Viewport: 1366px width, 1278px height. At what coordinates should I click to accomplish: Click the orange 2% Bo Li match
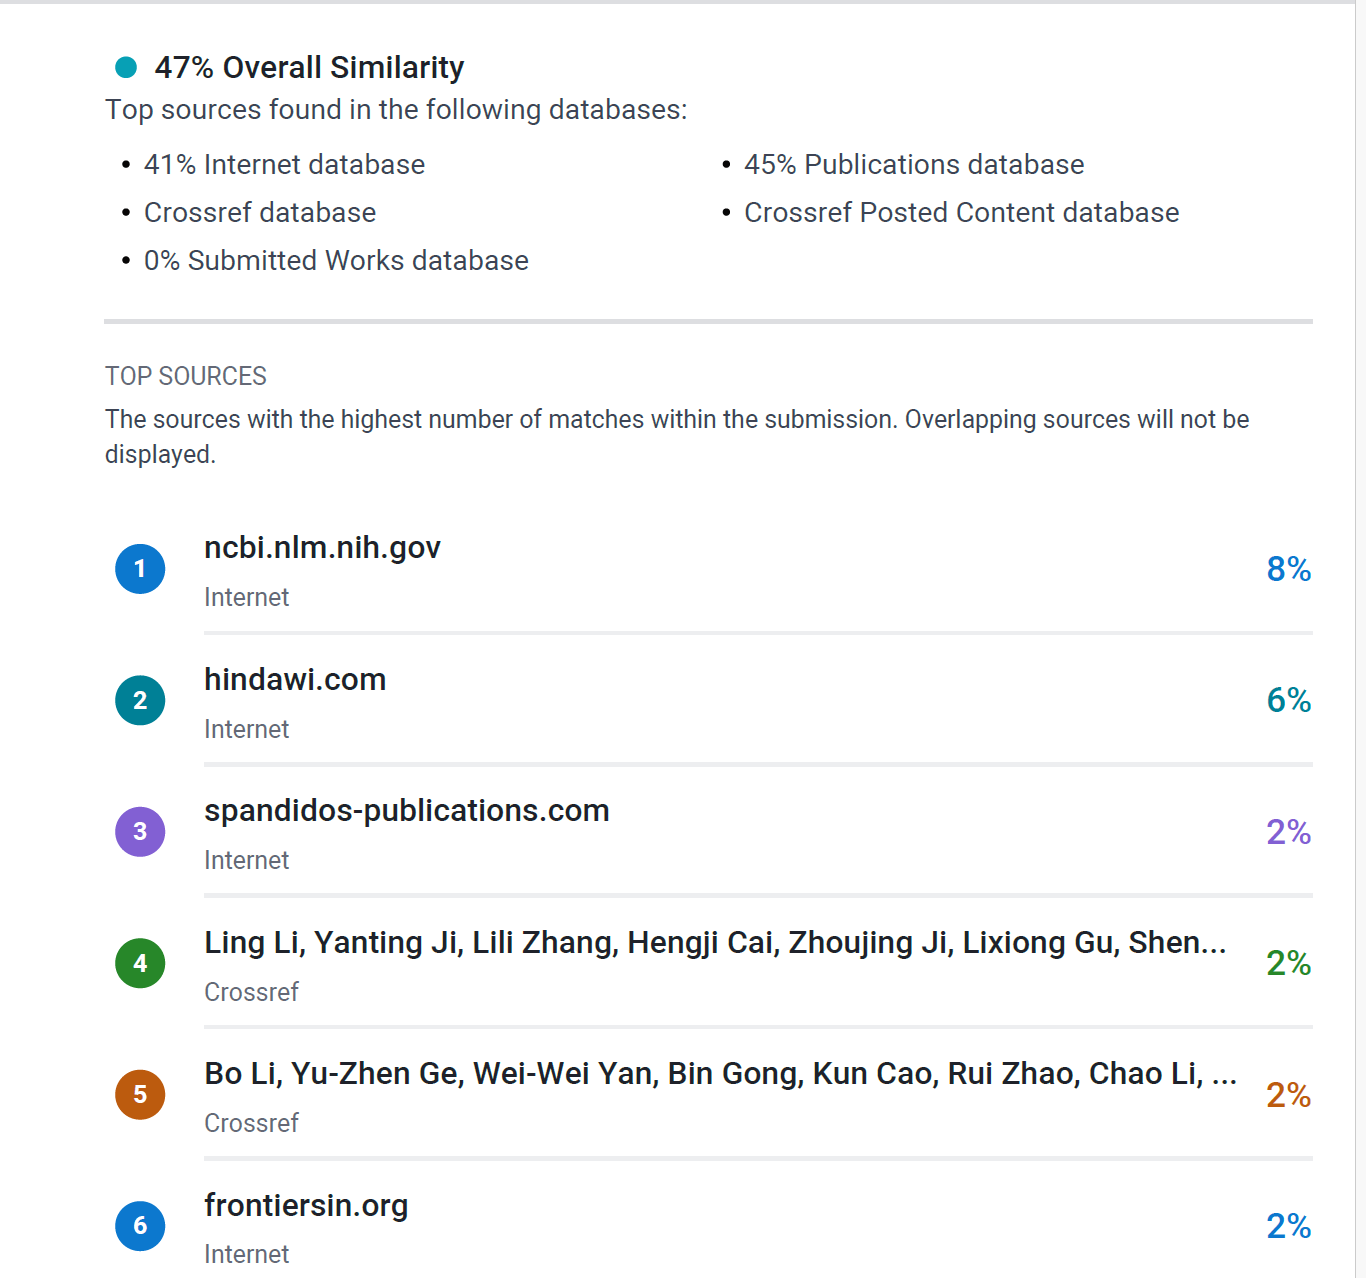pos(1289,1095)
